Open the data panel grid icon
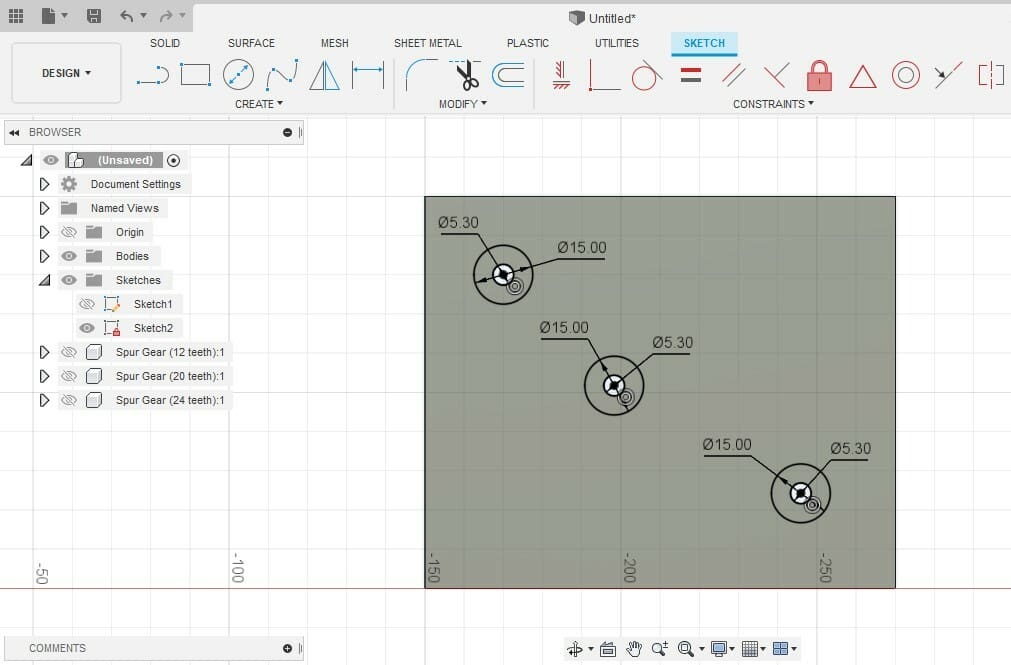Viewport: 1011px width, 665px height. pyautogui.click(x=15, y=15)
